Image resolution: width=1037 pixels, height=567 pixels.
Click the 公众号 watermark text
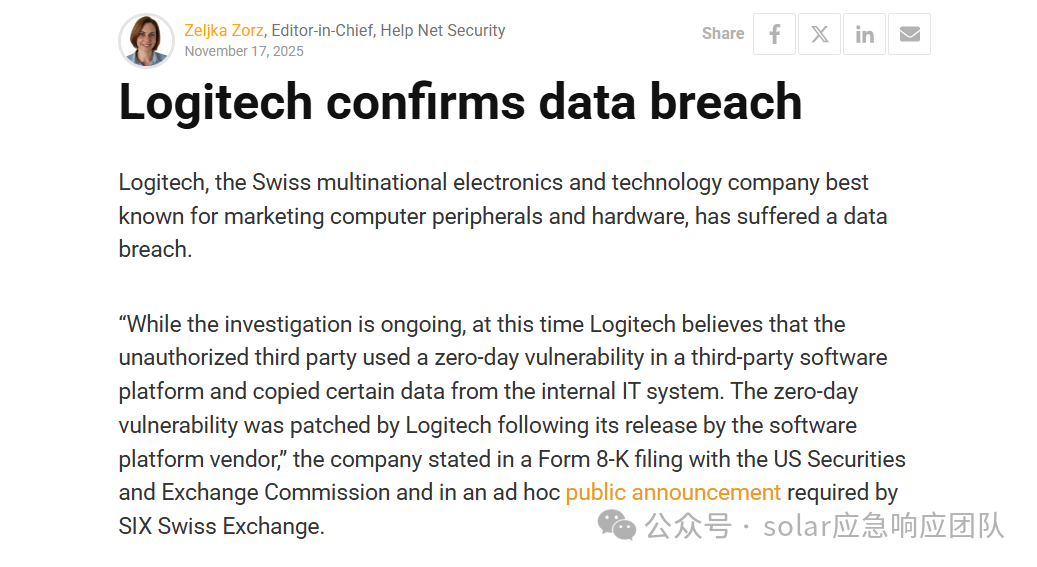pyautogui.click(x=688, y=526)
